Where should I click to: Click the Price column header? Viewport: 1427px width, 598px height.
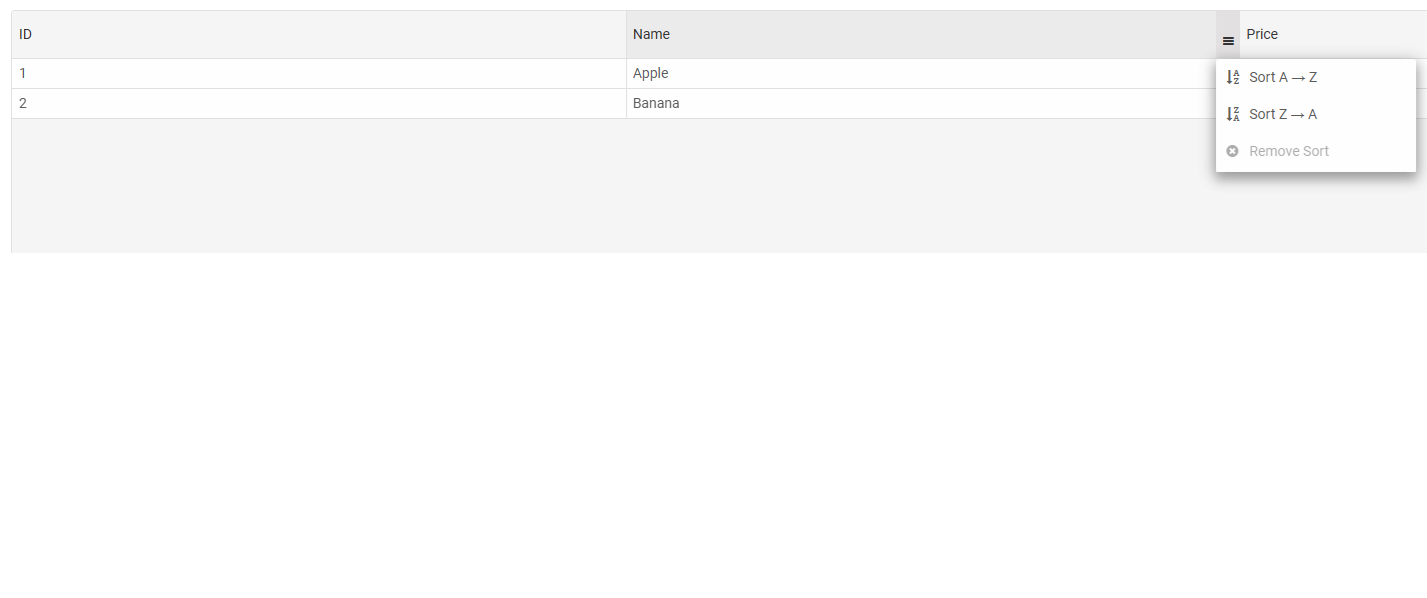pyautogui.click(x=1262, y=34)
